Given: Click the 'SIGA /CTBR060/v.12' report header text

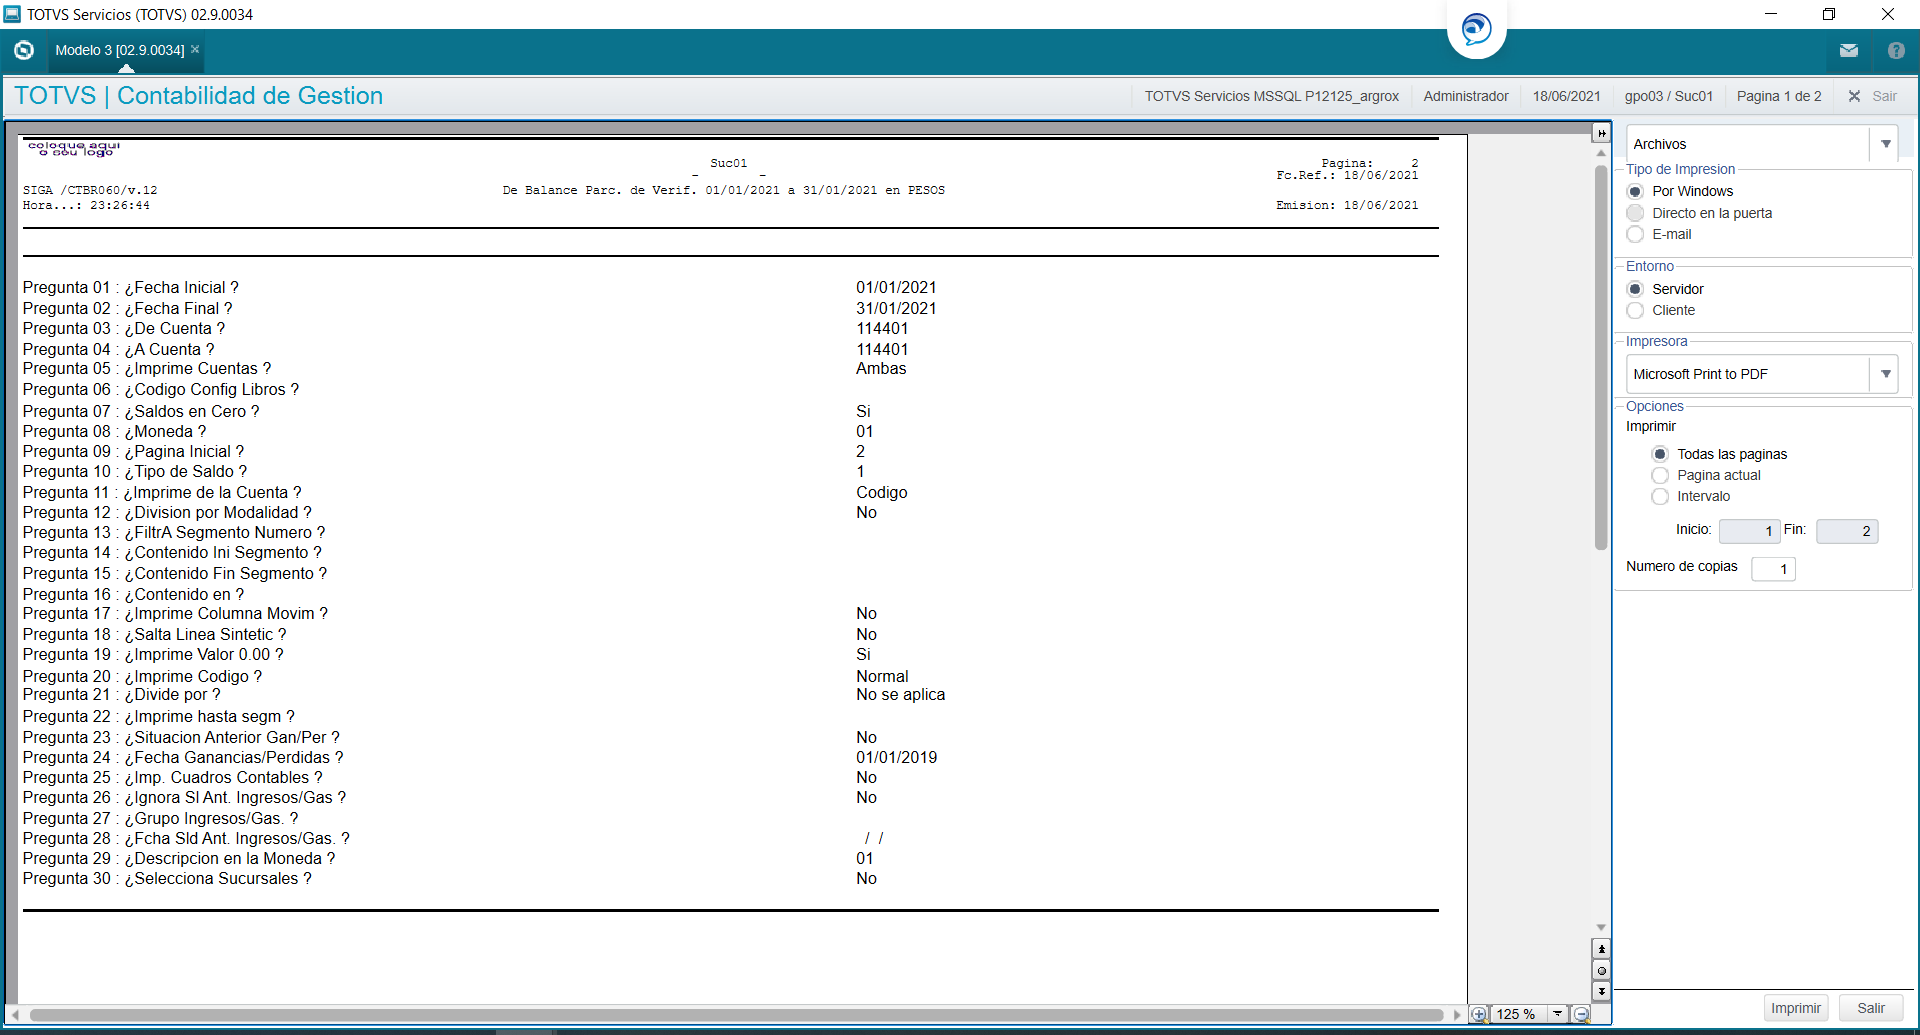Looking at the screenshot, I should point(90,190).
